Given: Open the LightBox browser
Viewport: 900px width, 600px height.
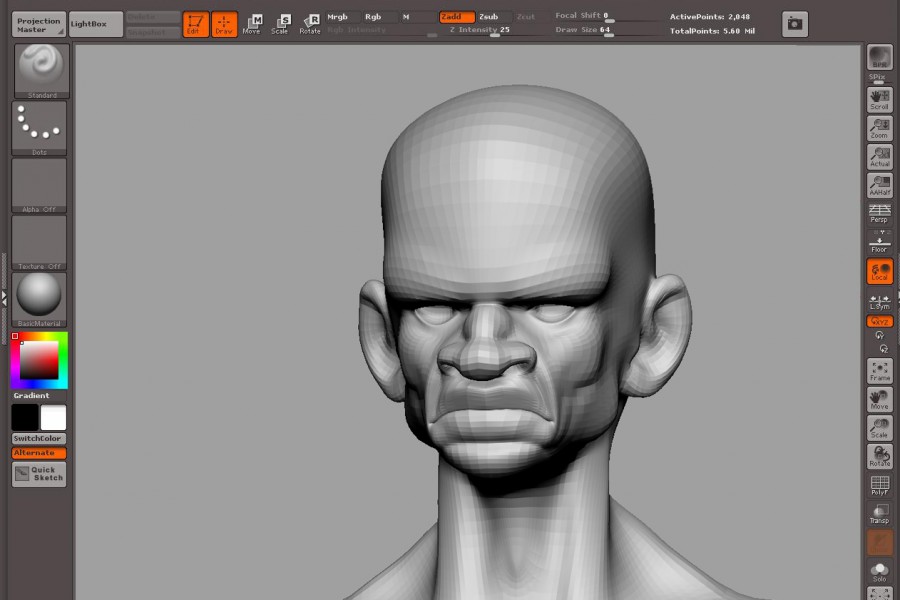Looking at the screenshot, I should pyautogui.click(x=96, y=24).
